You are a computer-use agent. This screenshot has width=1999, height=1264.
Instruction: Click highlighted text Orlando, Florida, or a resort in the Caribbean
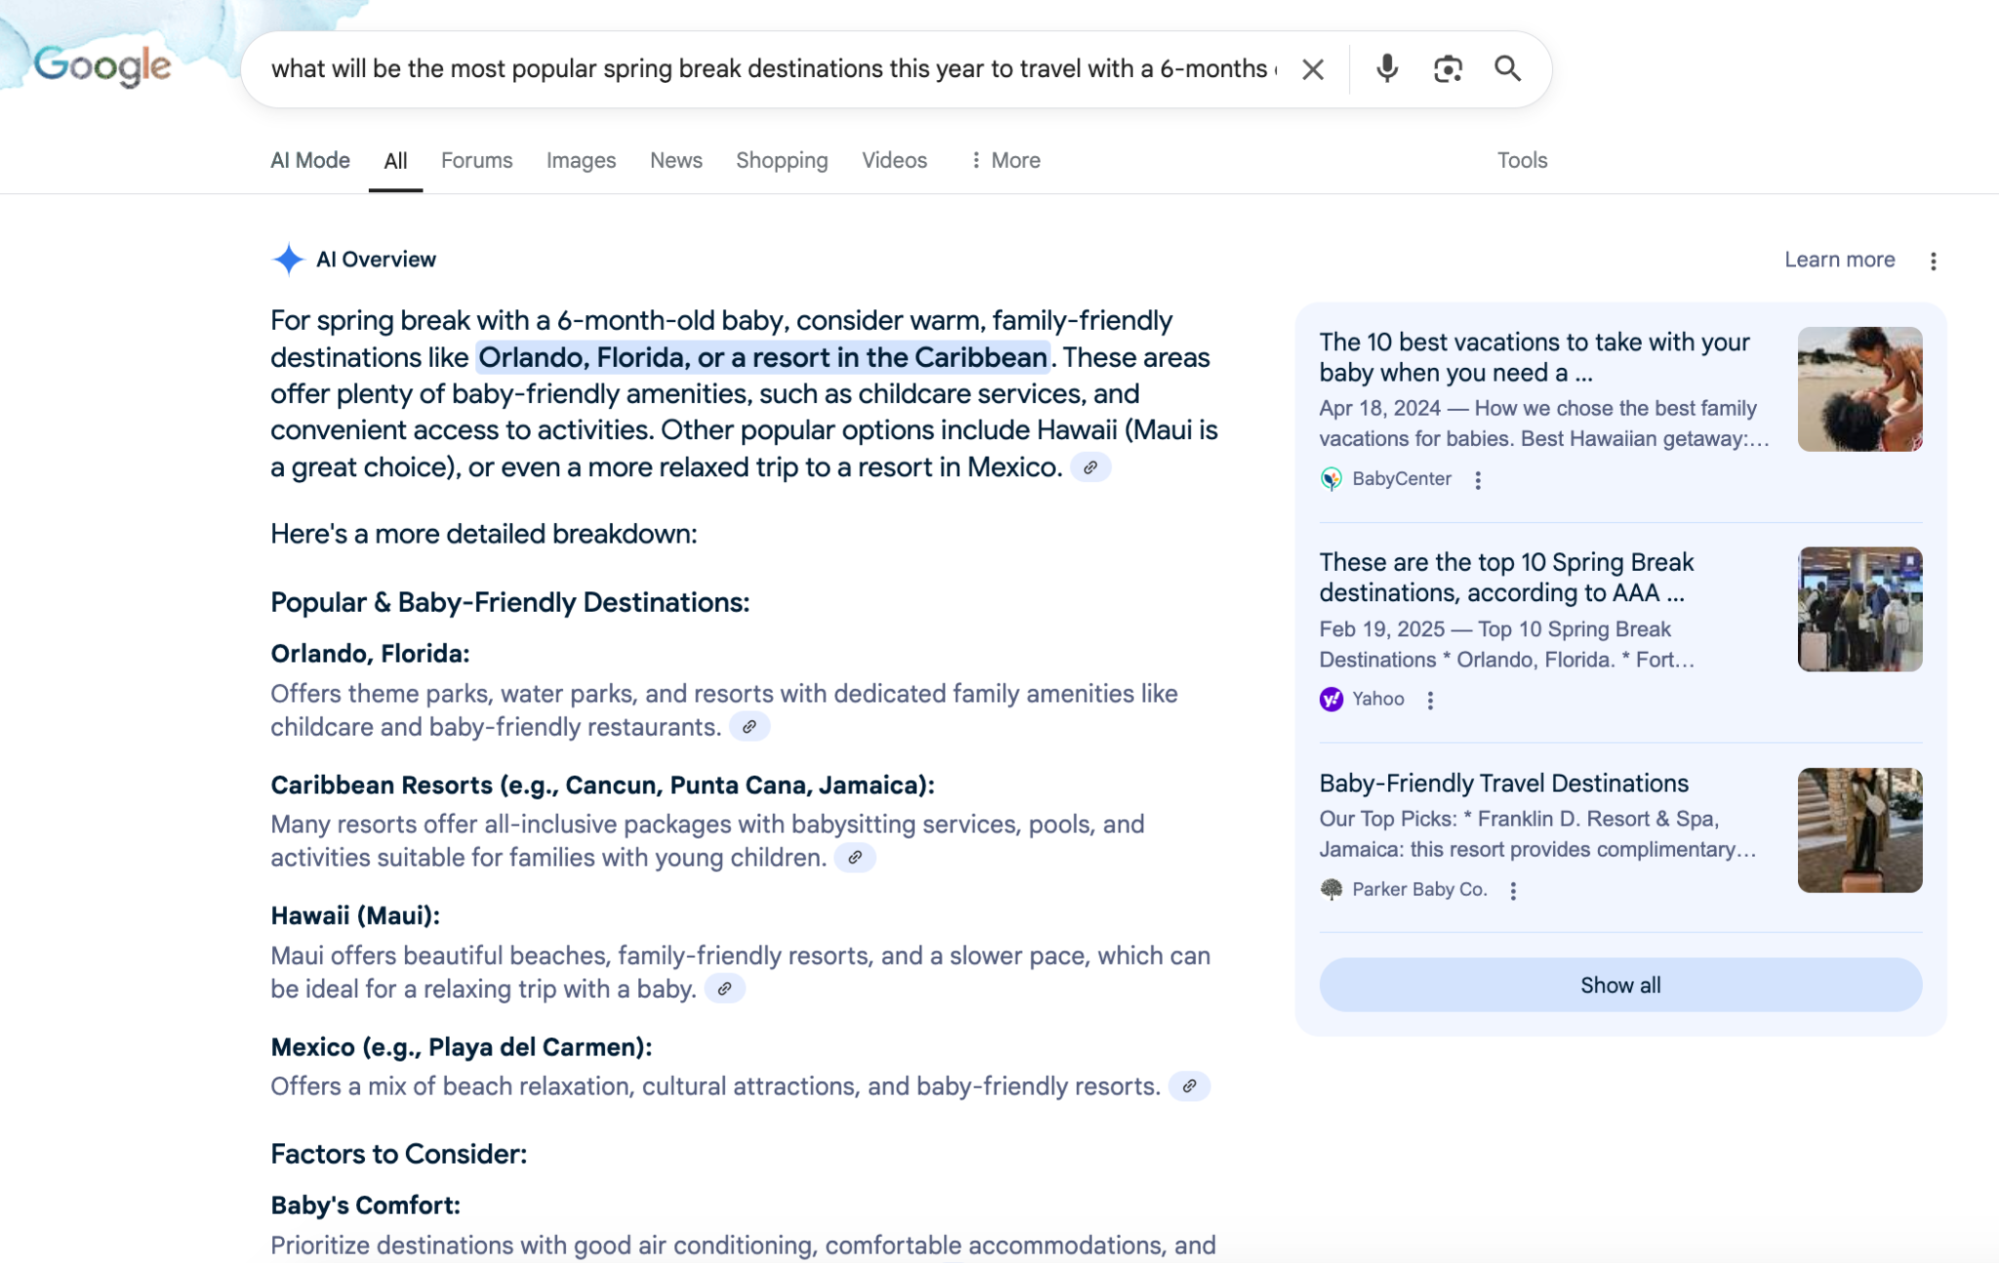point(763,357)
